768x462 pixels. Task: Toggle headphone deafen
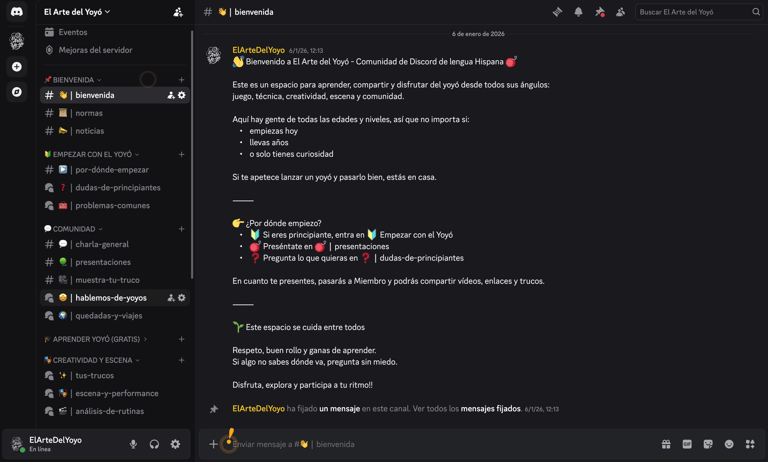click(154, 444)
